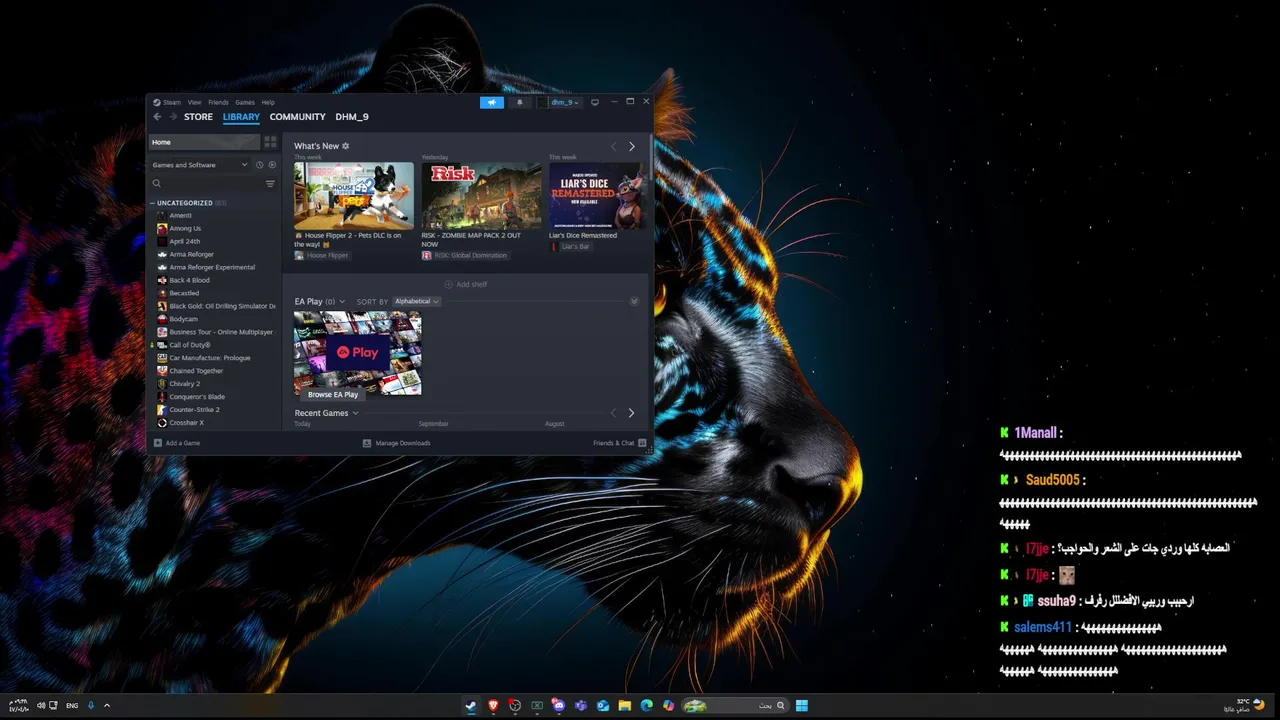The height and width of the screenshot is (720, 1280).
Task: Open File Explorer from the taskbar
Action: click(625, 705)
